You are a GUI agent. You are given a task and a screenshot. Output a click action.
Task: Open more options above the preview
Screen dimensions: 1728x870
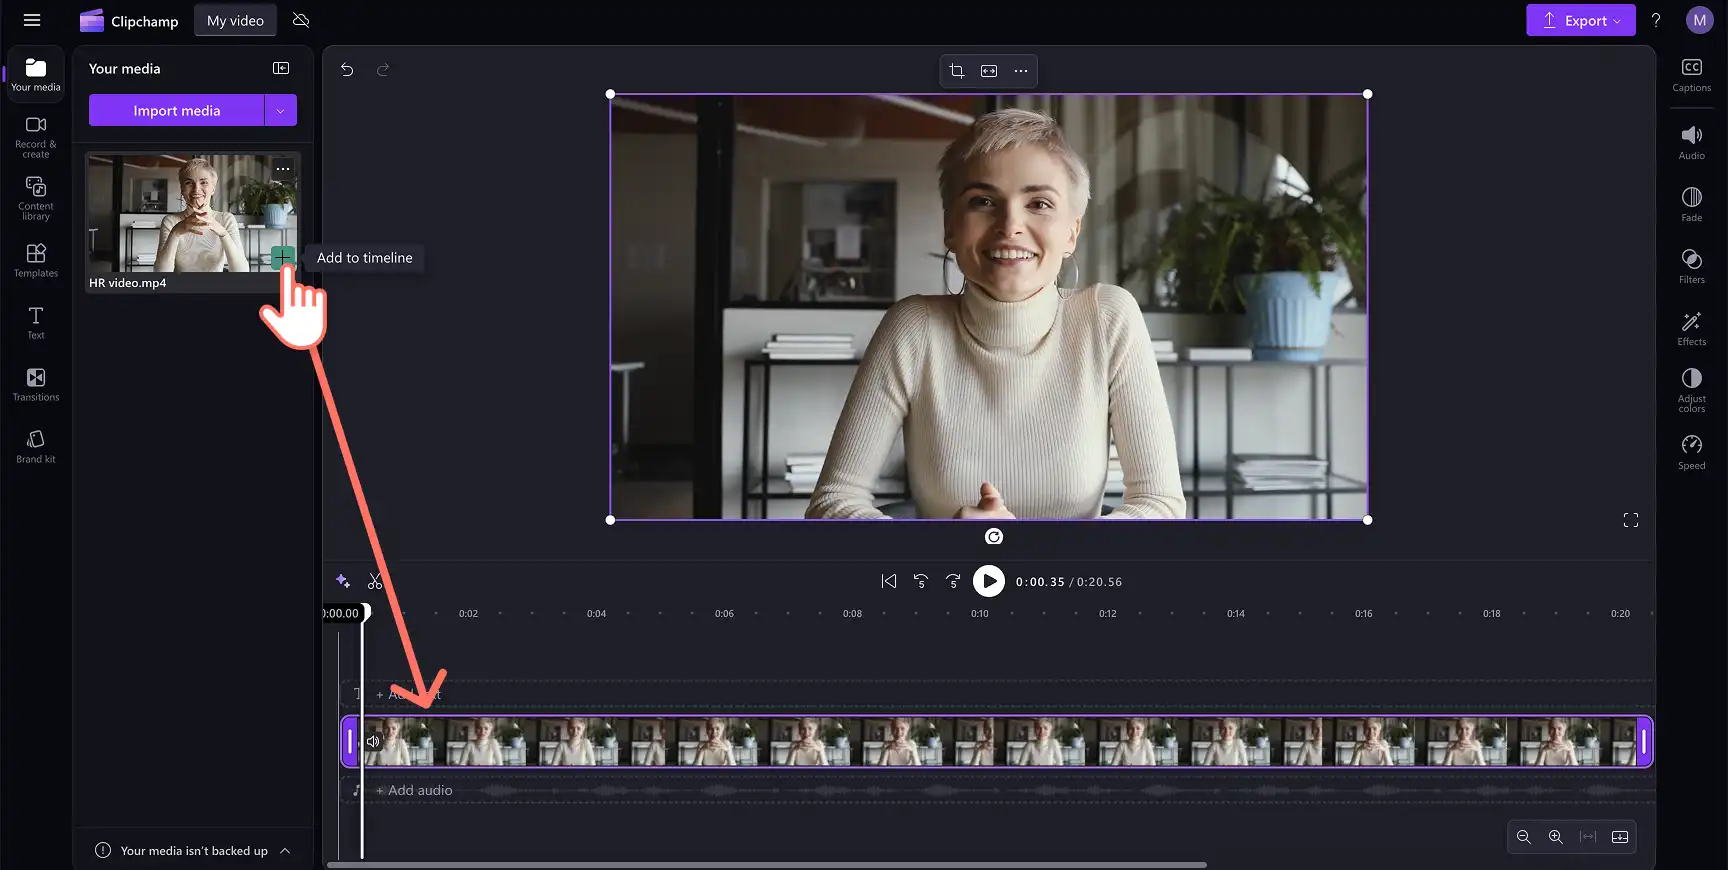click(x=1021, y=71)
